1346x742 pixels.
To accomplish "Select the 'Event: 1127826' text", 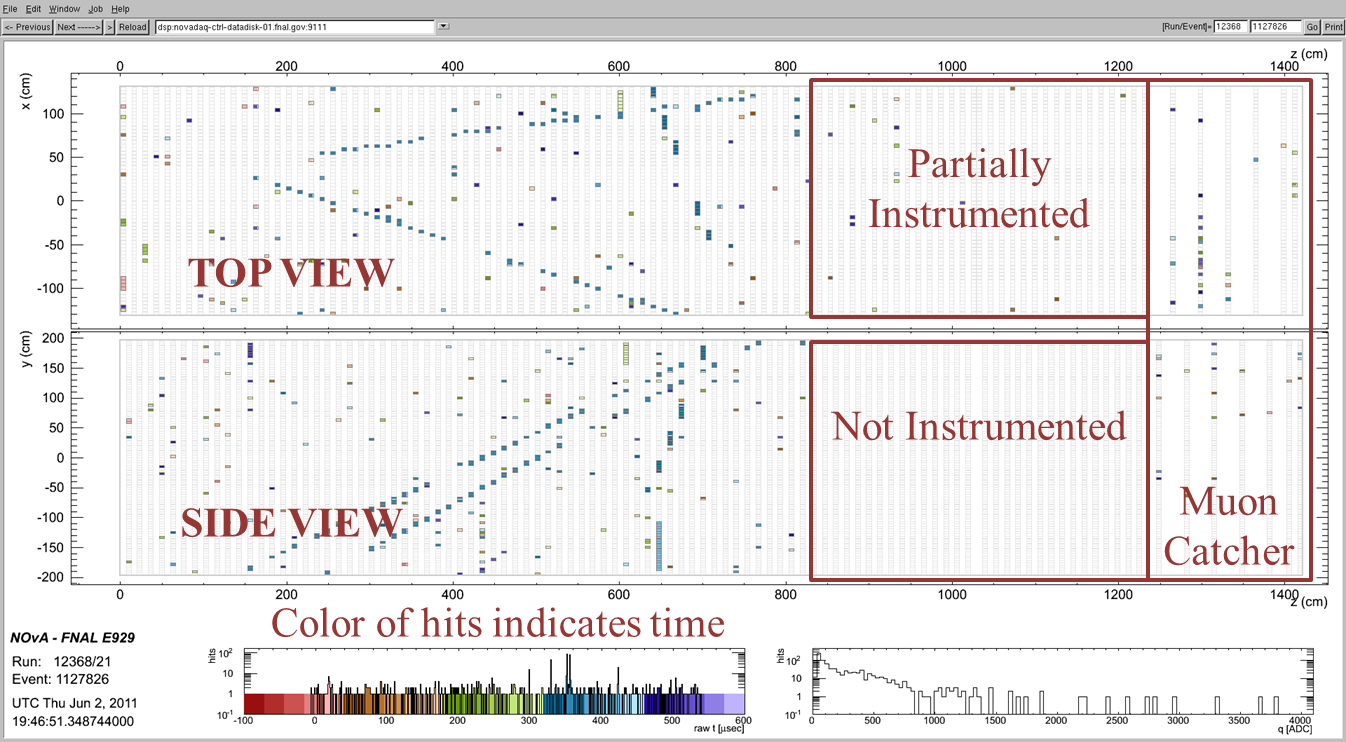I will (x=59, y=679).
